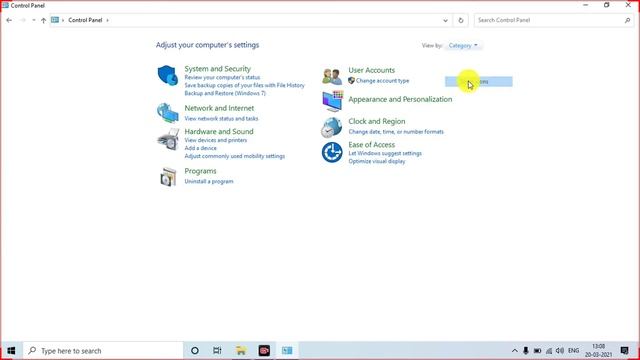Screen dimensions: 640x360
Task: Click Change account type
Action: coord(382,81)
